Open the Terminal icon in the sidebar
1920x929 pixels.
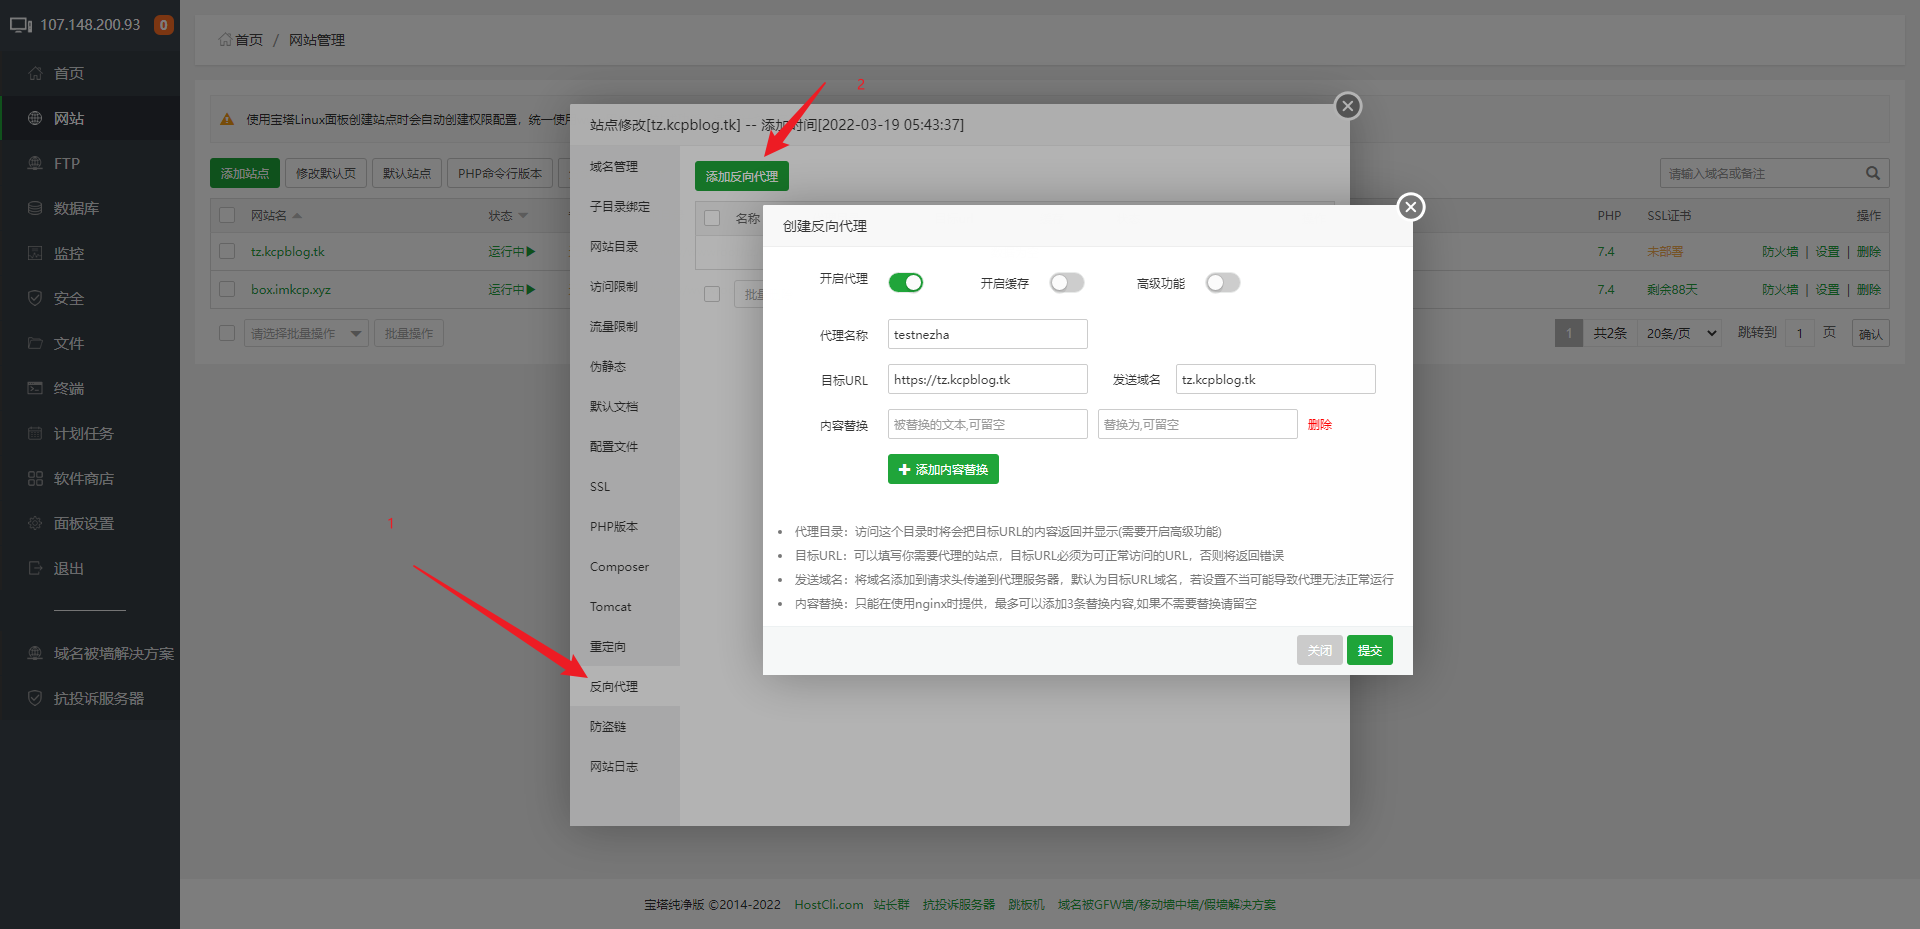[35, 388]
